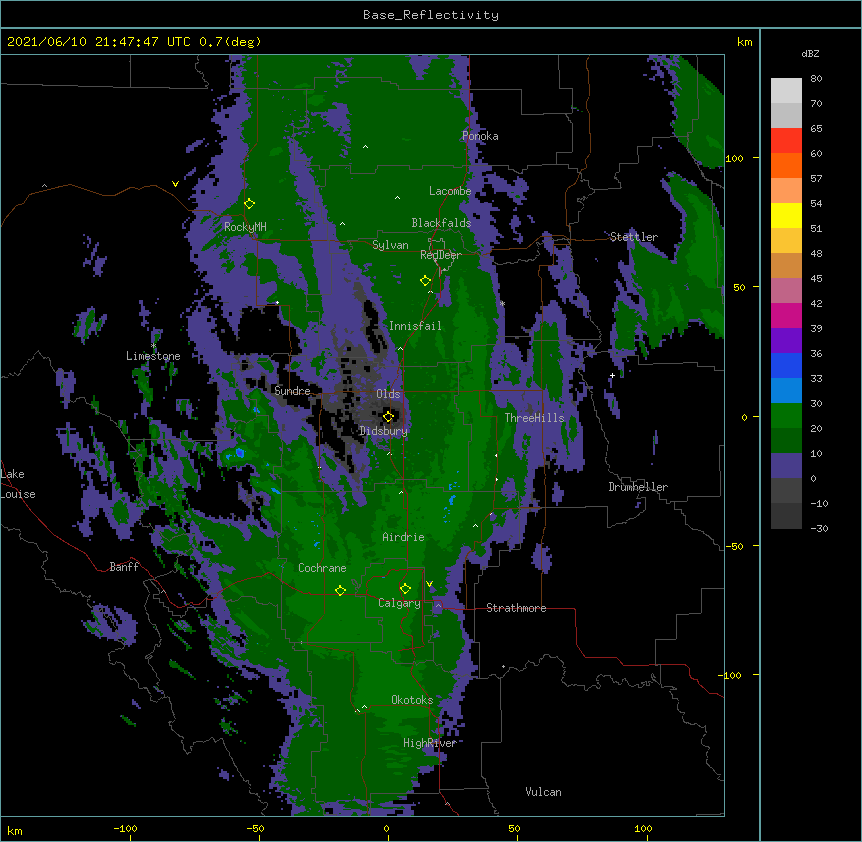Pick the purple 36-39 dBZ legend swatch
The height and width of the screenshot is (842, 862).
(x=786, y=341)
